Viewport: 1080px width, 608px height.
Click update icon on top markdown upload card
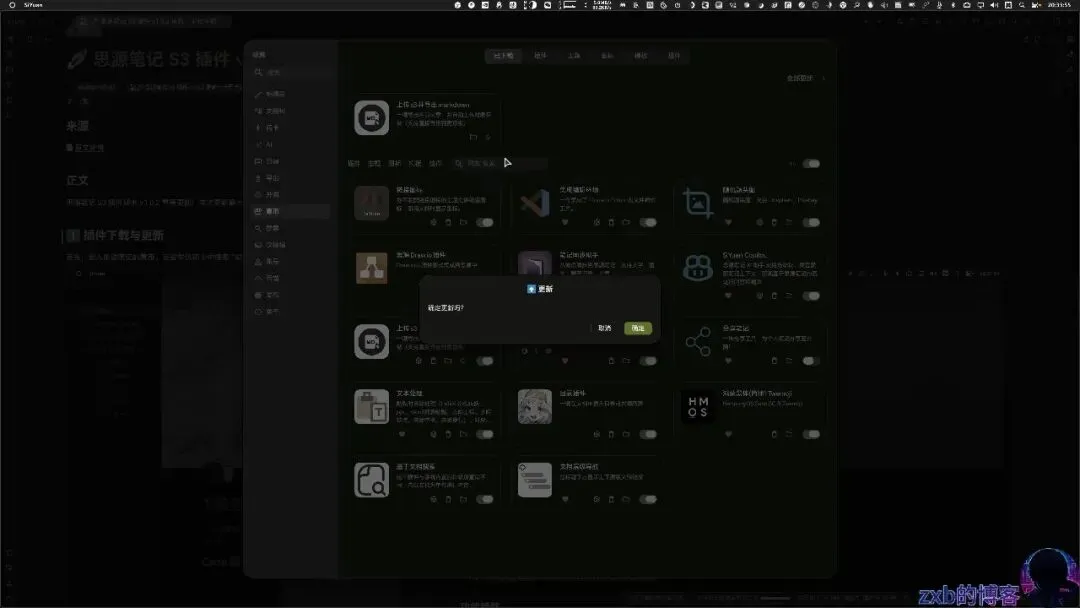pyautogui.click(x=488, y=138)
